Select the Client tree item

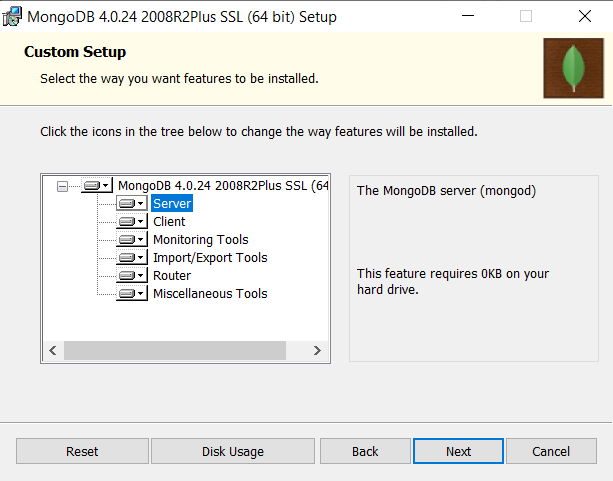(169, 222)
